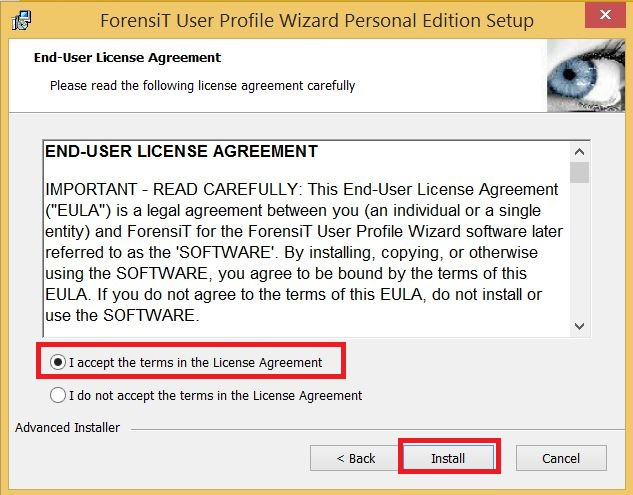Click the installer icon in the title bar
The height and width of the screenshot is (495, 633).
pyautogui.click(x=22, y=21)
